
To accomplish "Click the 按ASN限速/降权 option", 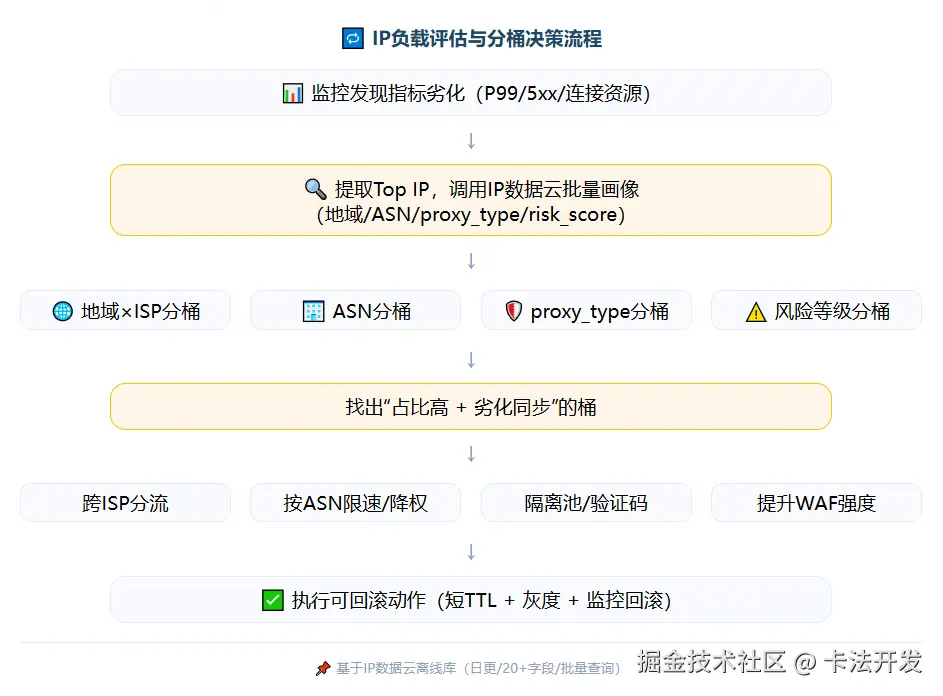I will [355, 503].
